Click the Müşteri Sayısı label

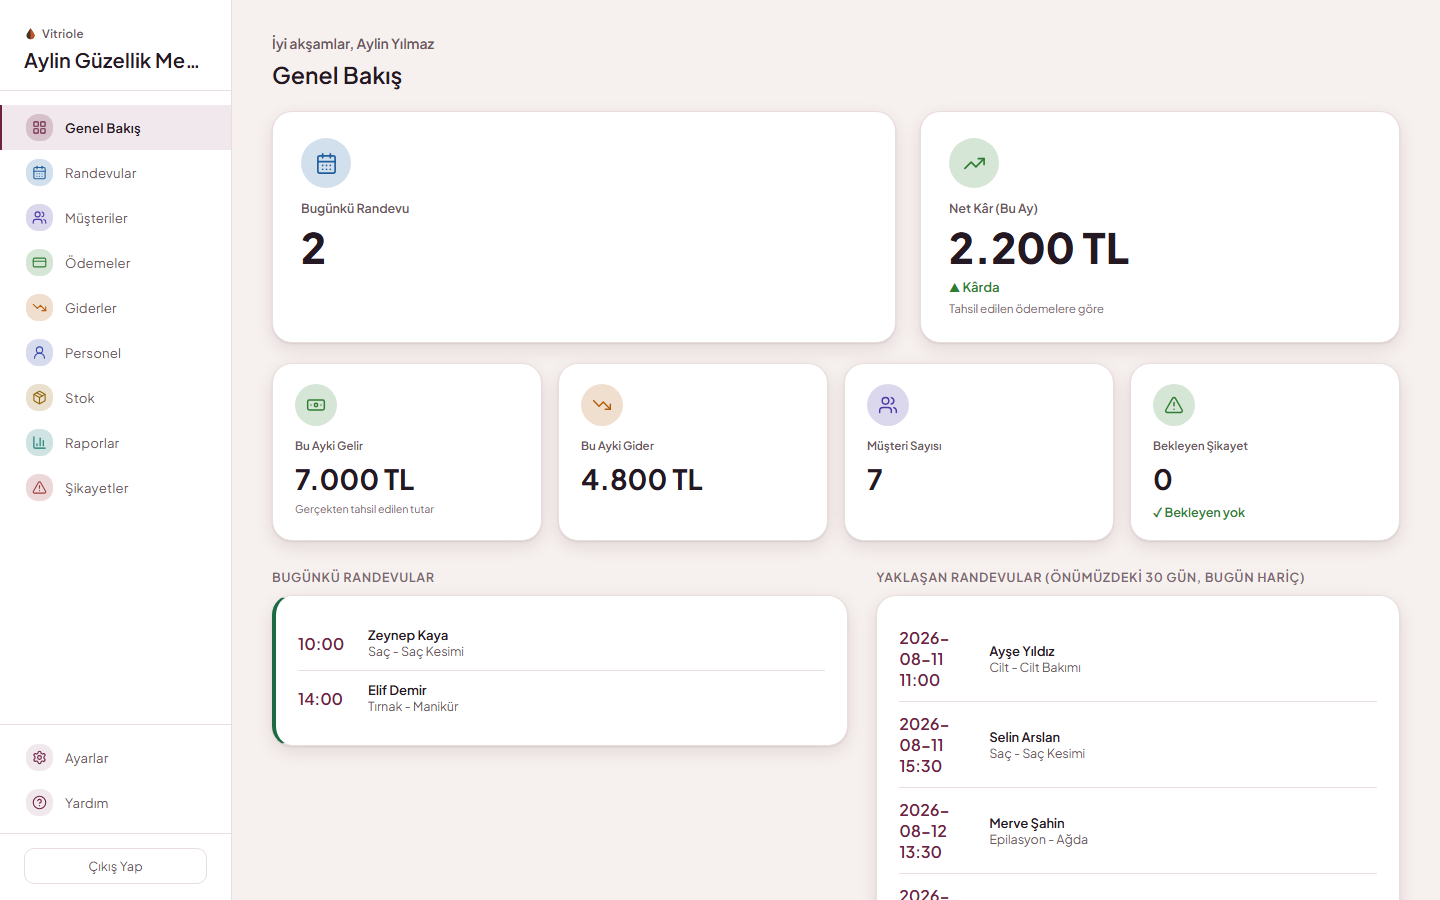[904, 446]
